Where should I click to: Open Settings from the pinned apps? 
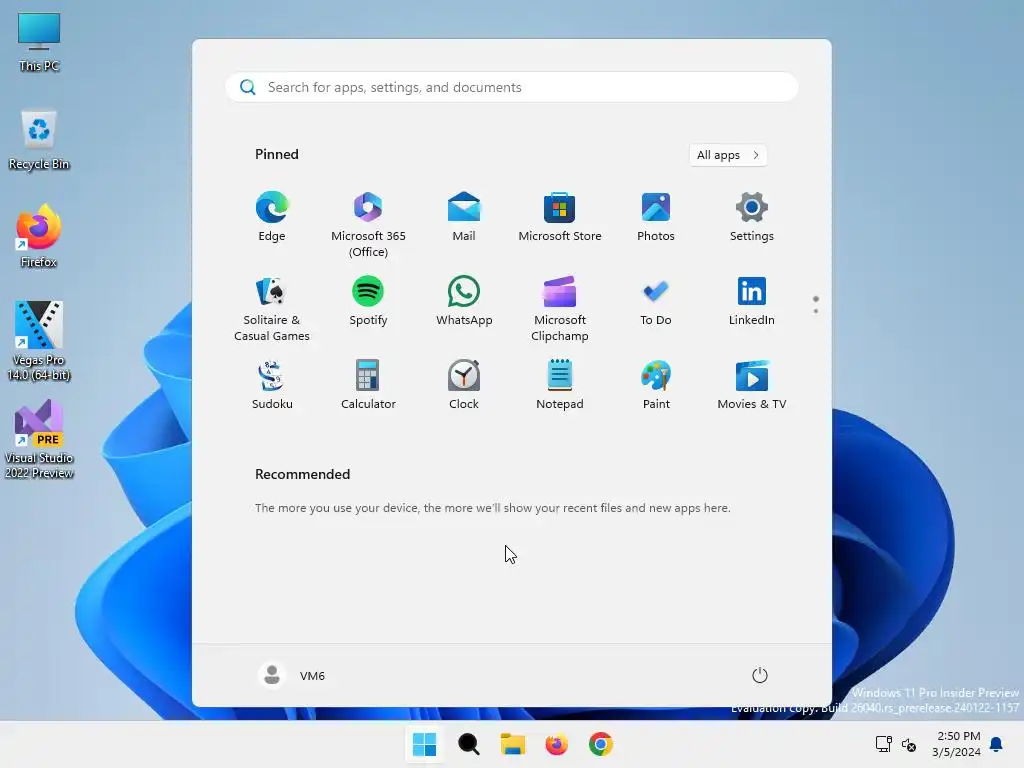(752, 218)
